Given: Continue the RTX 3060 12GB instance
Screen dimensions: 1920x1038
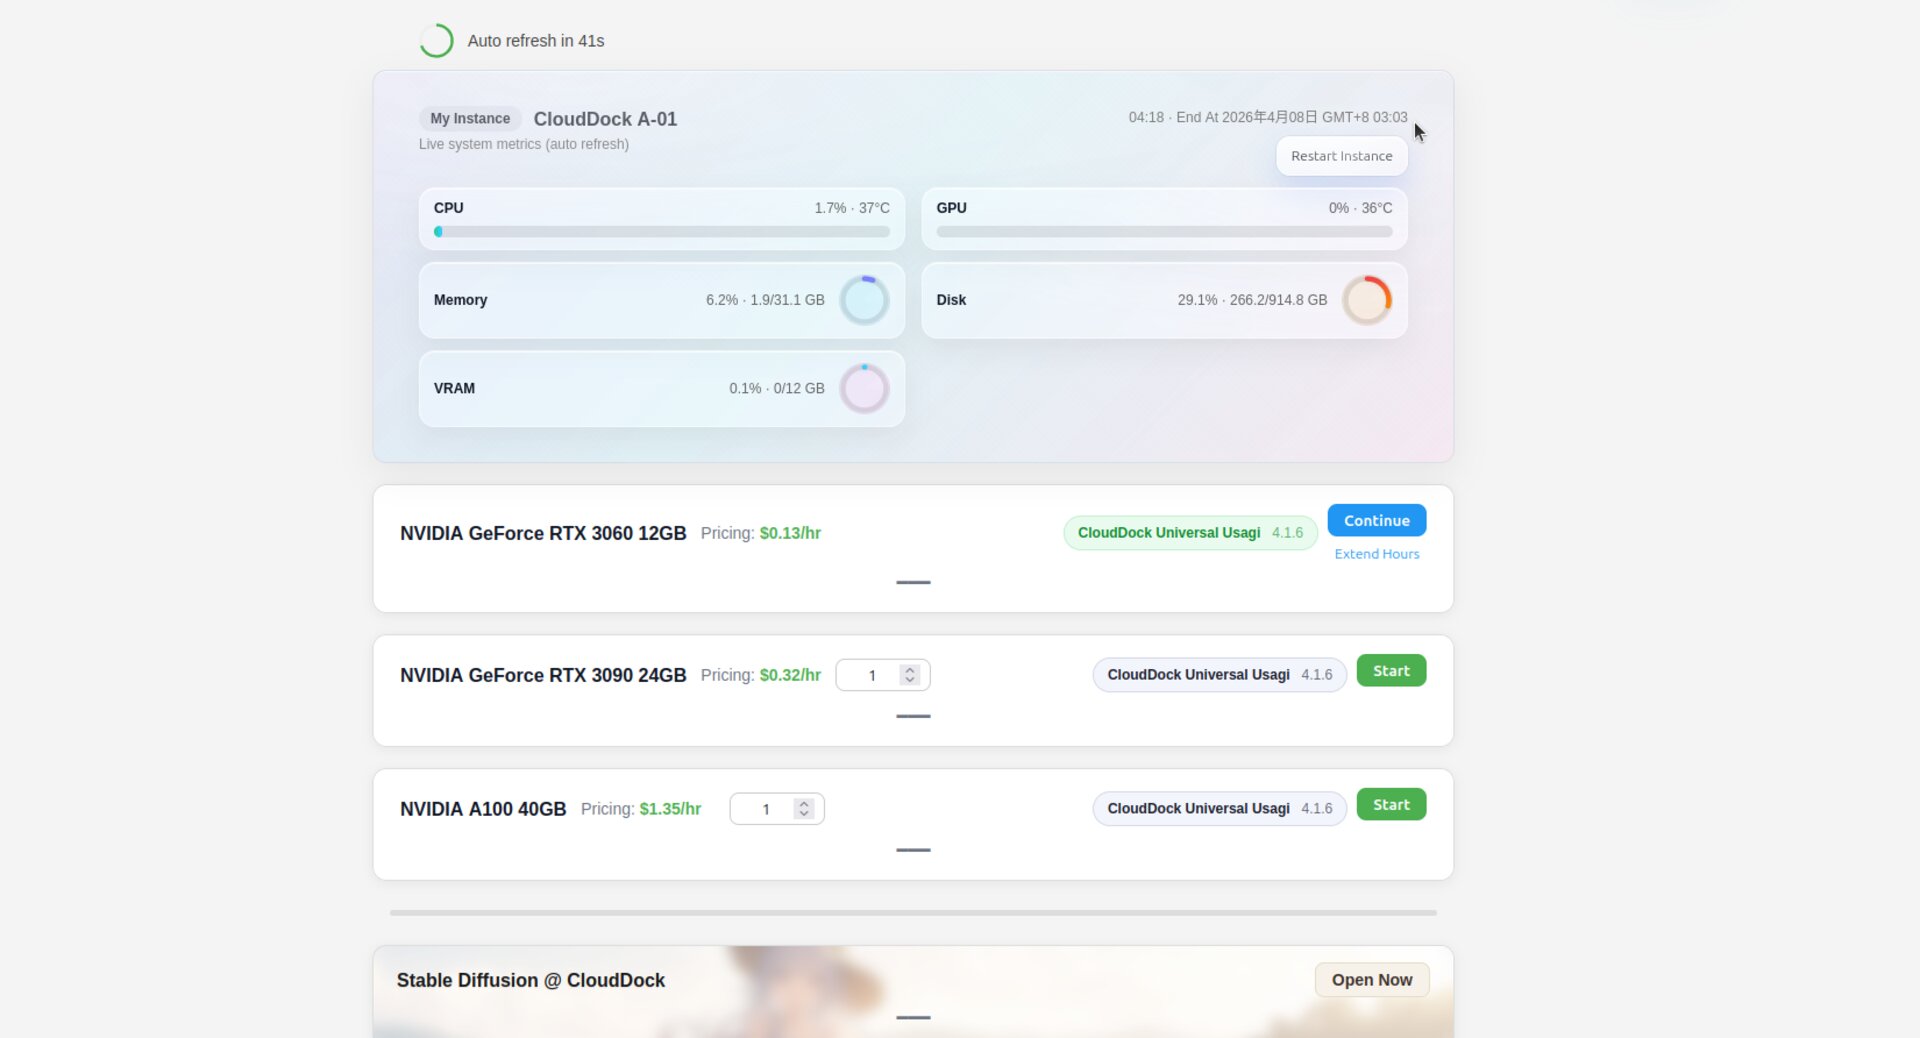Looking at the screenshot, I should [x=1376, y=521].
